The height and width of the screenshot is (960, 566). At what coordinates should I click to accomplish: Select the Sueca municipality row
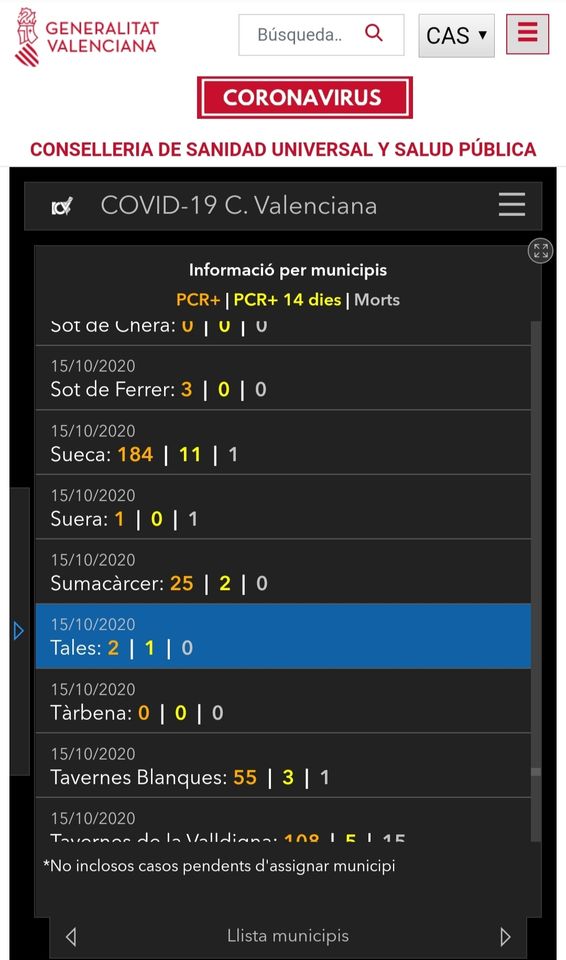pos(283,442)
